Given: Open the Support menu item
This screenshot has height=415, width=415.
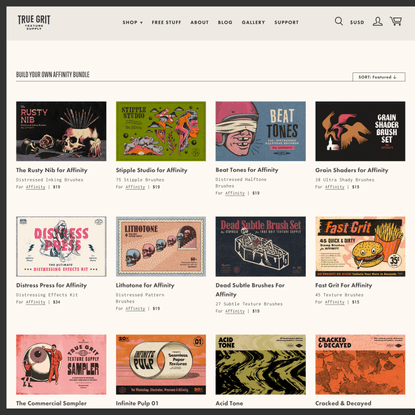Looking at the screenshot, I should point(287,22).
